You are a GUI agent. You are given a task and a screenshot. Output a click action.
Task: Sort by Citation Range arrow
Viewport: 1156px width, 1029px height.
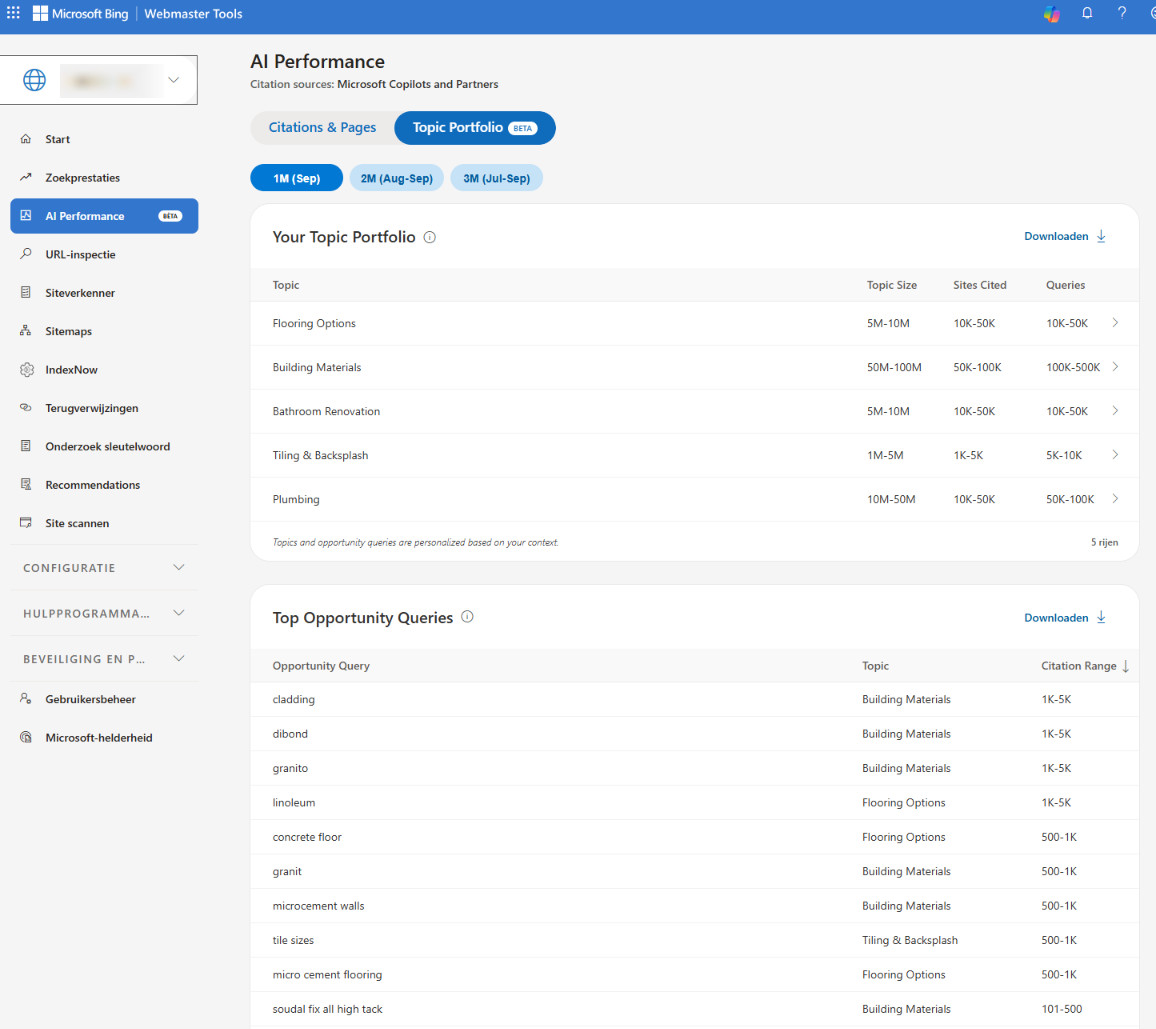tap(1126, 666)
